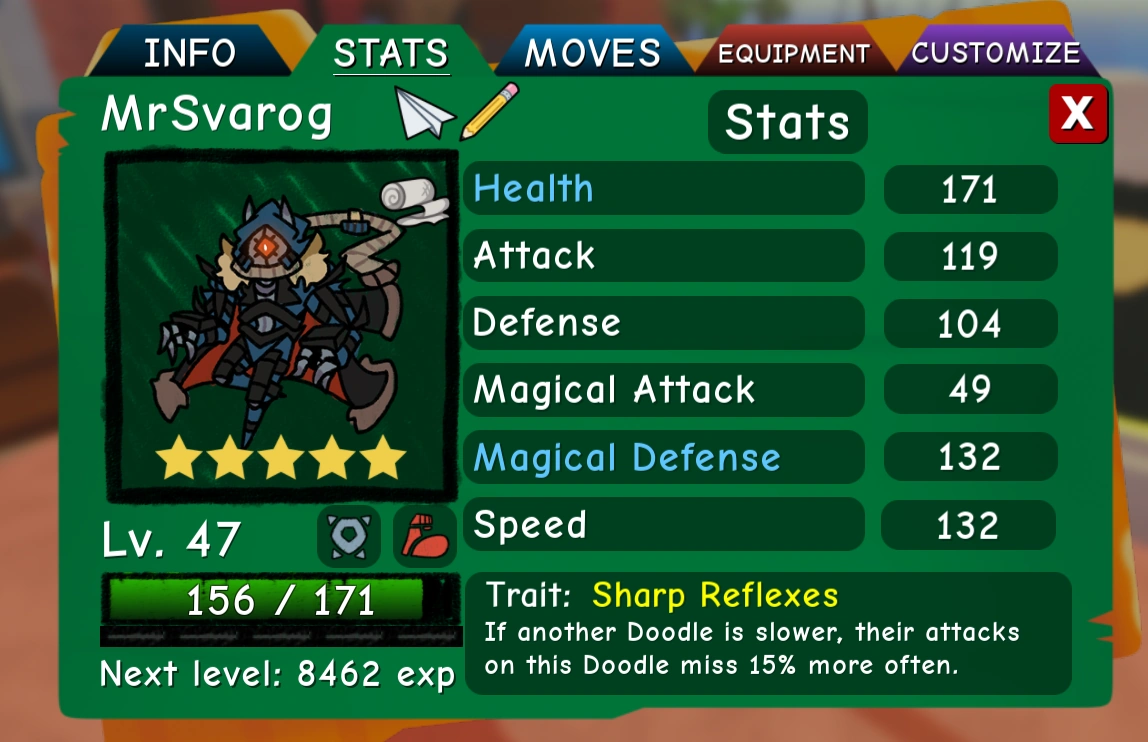1148x742 pixels.
Task: Open the EQUIPMENT tab
Action: pyautogui.click(x=794, y=53)
